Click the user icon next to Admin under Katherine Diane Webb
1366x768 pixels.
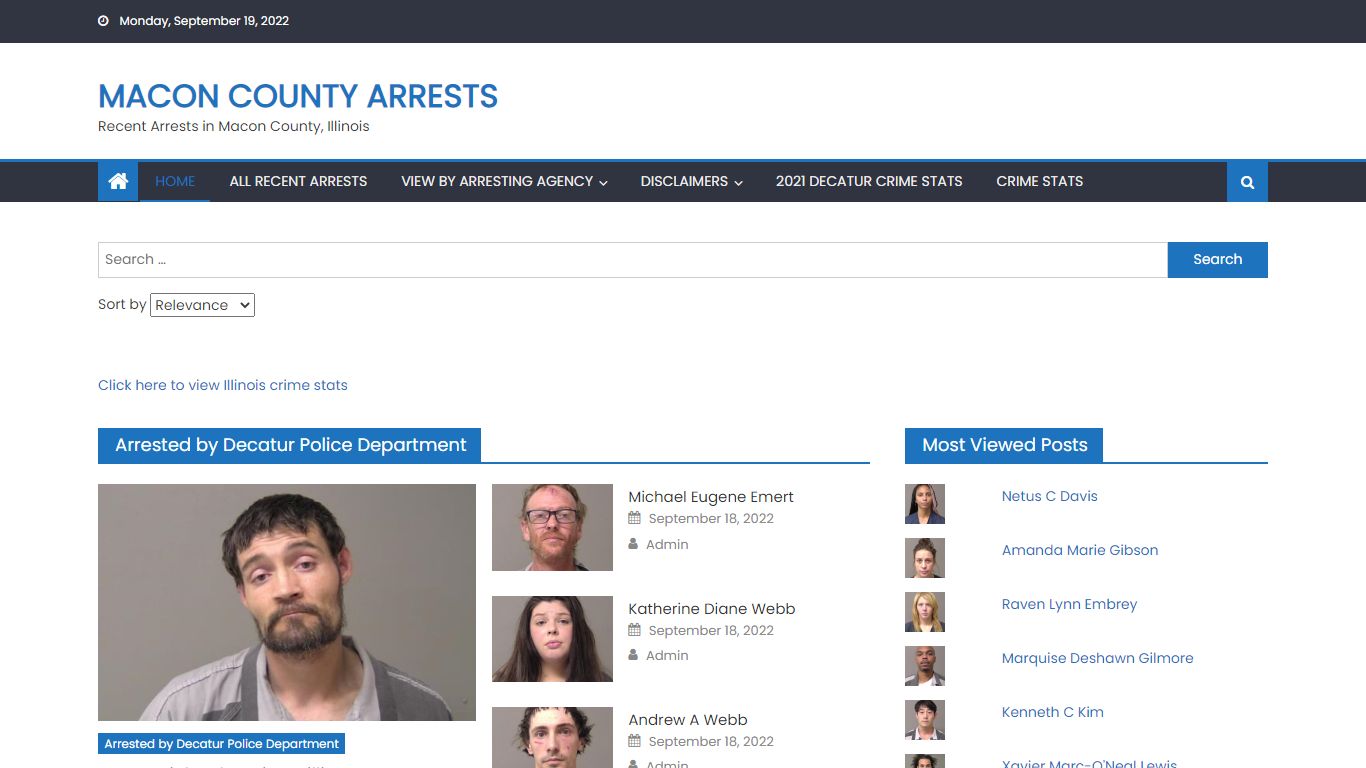tap(633, 655)
